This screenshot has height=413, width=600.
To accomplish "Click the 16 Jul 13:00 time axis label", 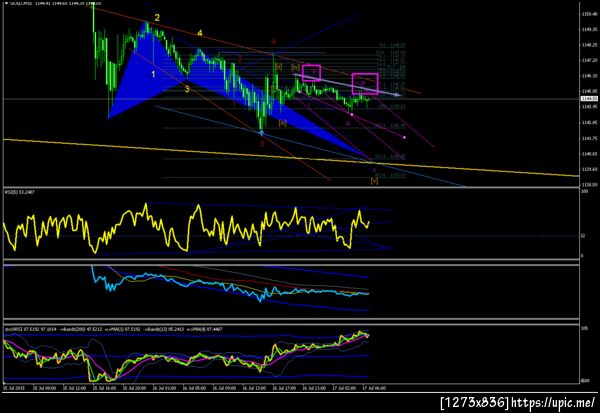I will [254, 388].
